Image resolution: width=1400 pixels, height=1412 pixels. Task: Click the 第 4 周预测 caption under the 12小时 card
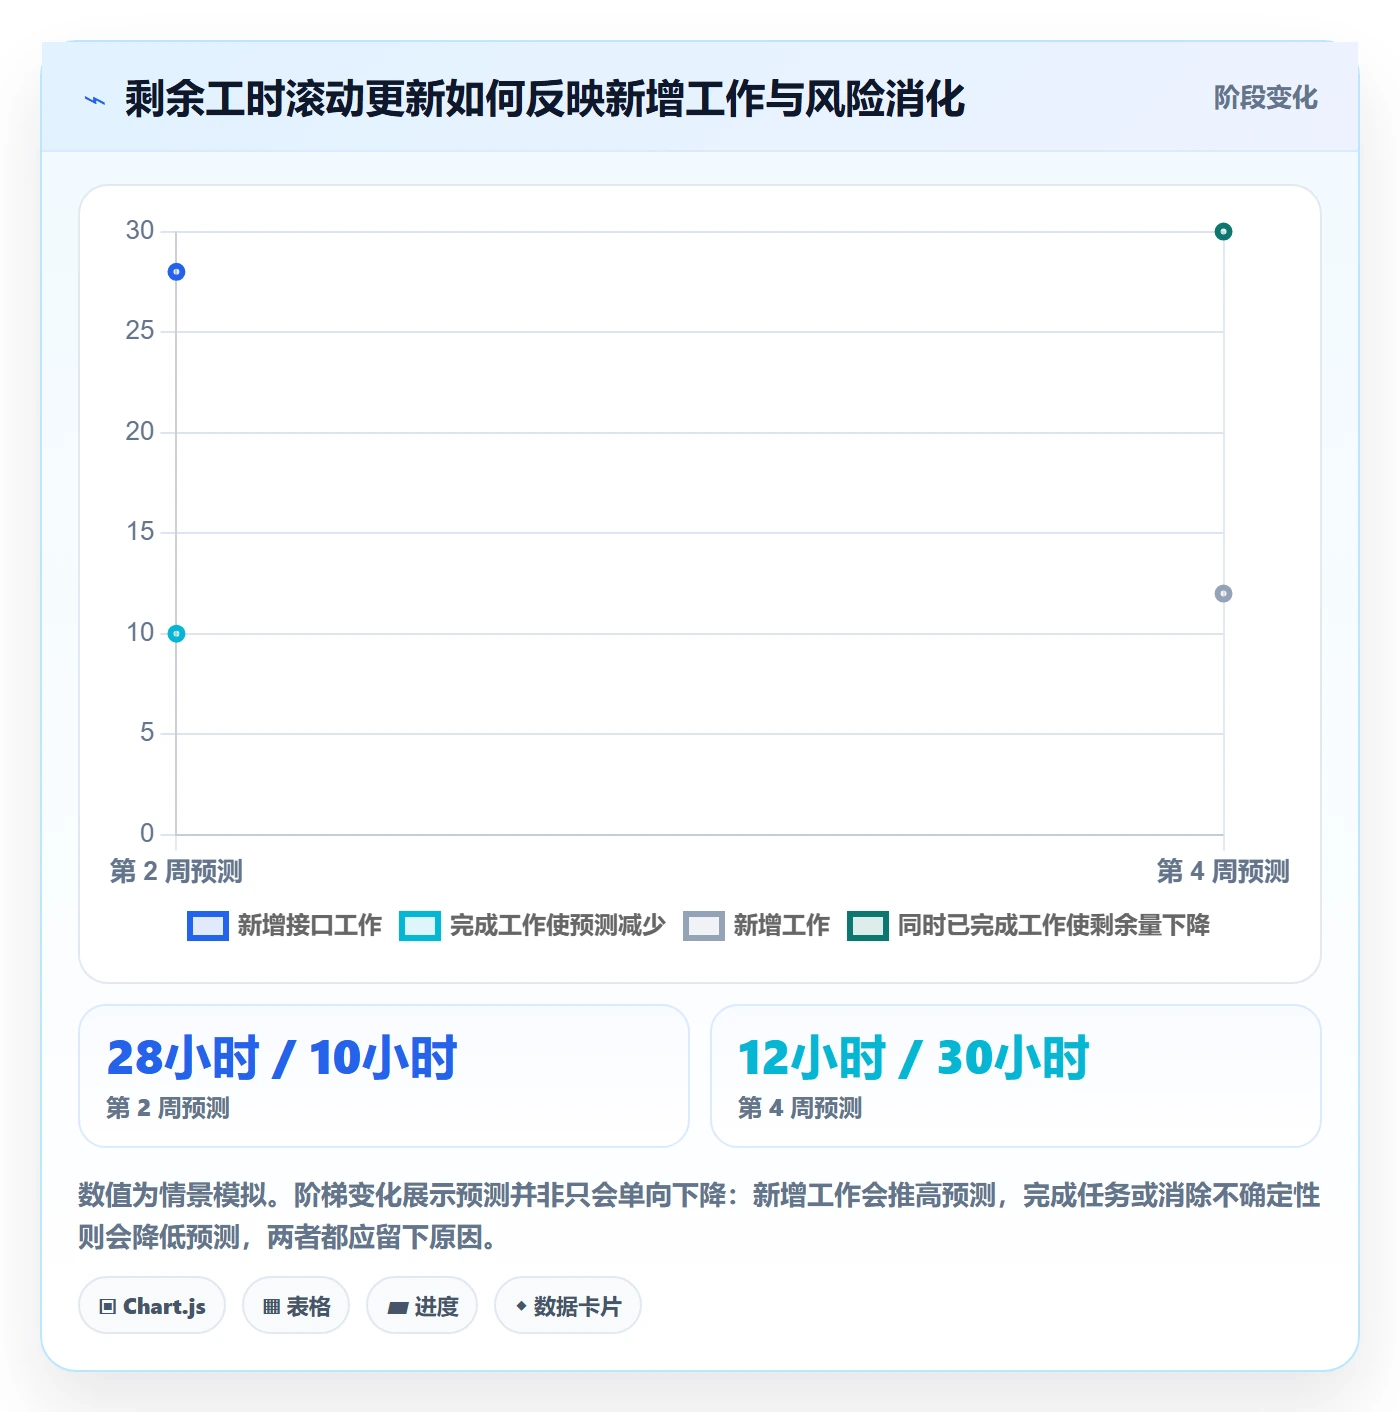tap(800, 1108)
